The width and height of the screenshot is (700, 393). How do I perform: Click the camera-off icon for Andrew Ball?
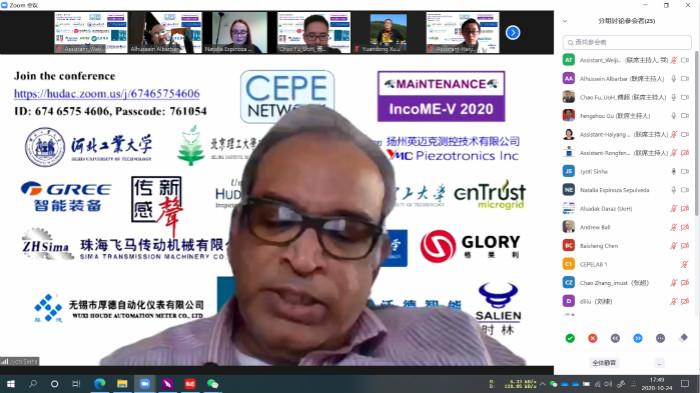[685, 227]
